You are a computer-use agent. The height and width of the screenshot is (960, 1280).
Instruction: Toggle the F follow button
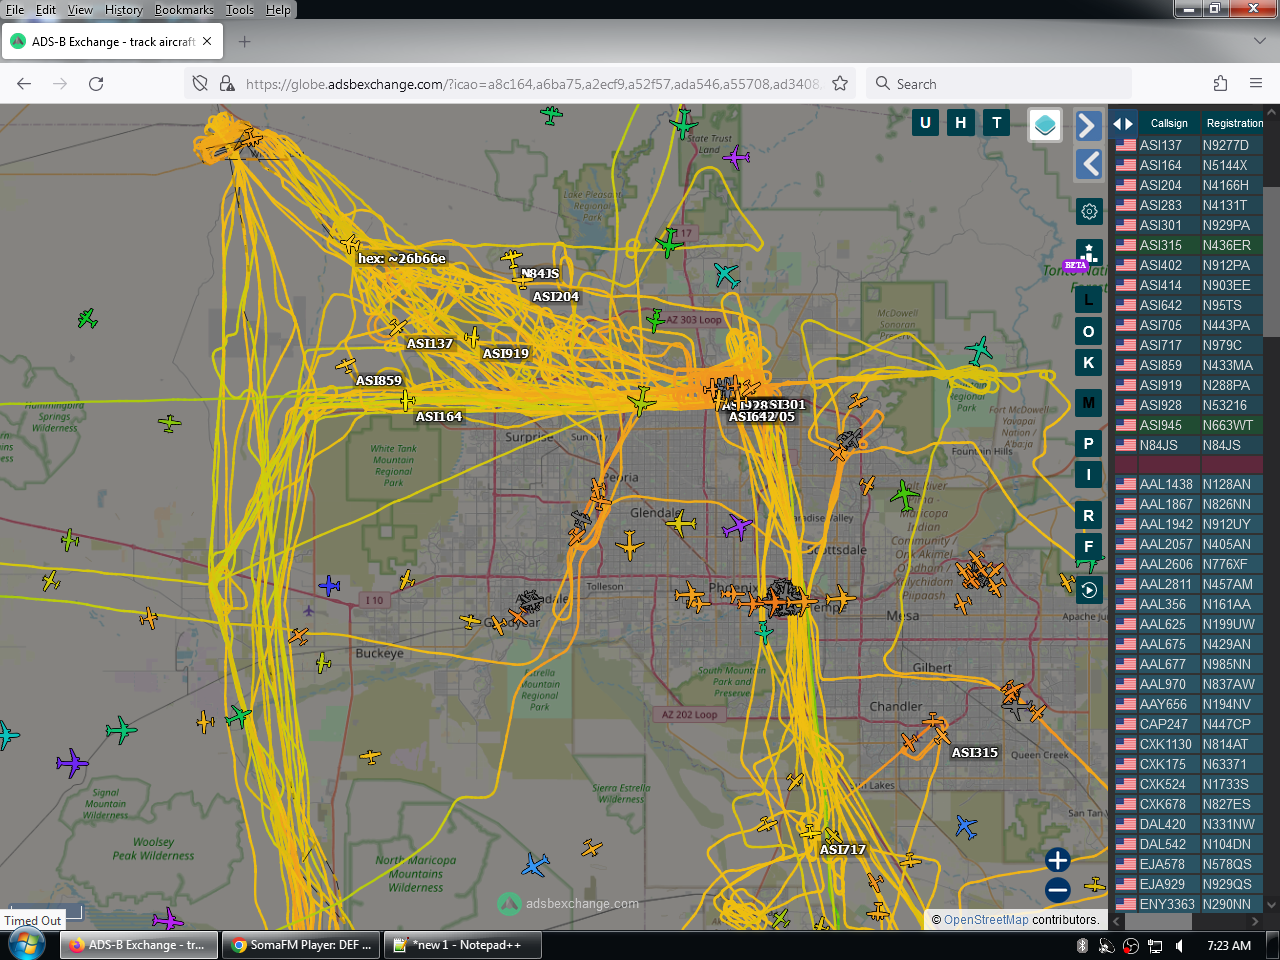1089,547
